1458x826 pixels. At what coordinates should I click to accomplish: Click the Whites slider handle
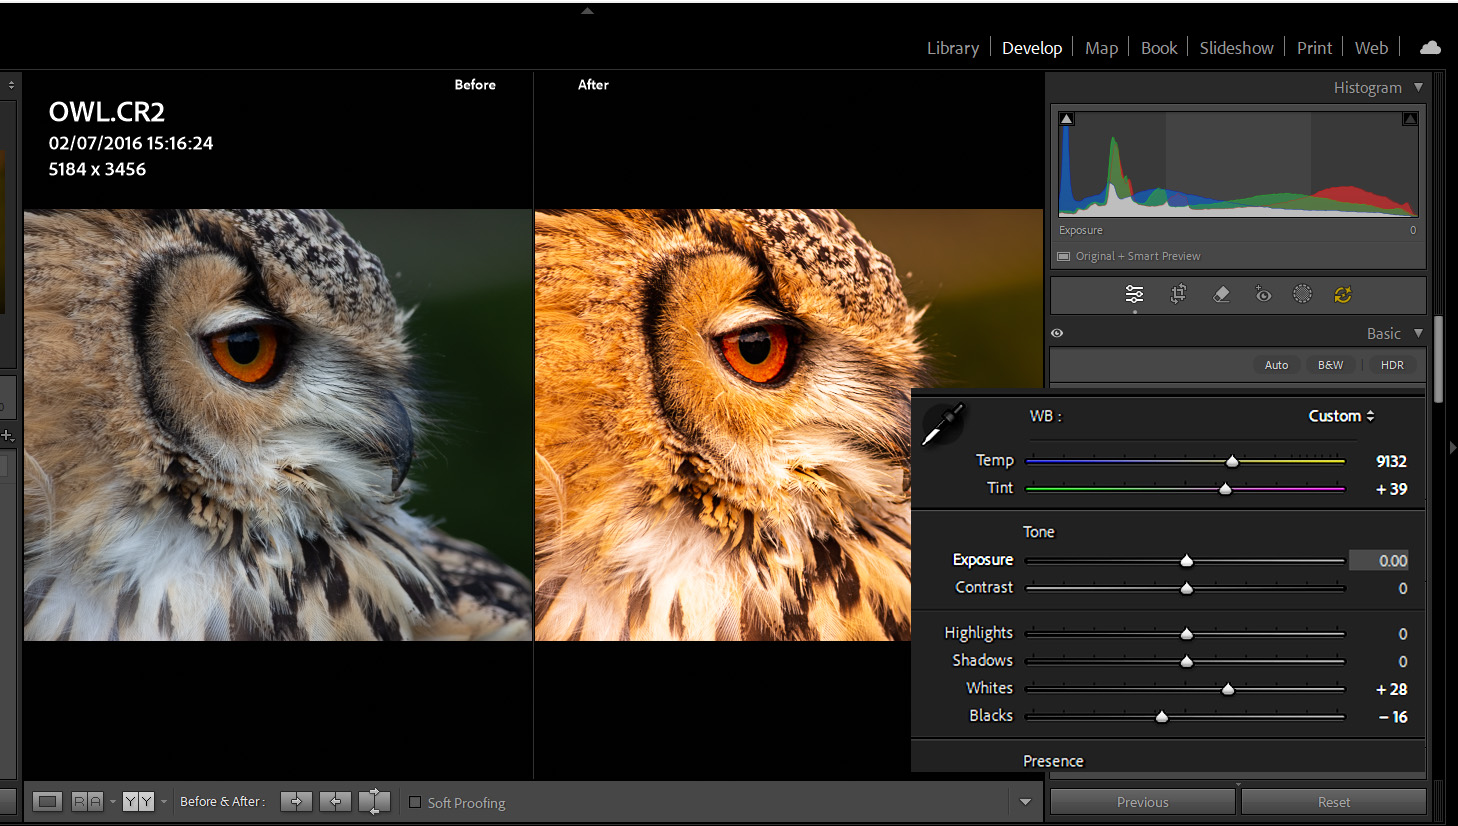coord(1228,689)
